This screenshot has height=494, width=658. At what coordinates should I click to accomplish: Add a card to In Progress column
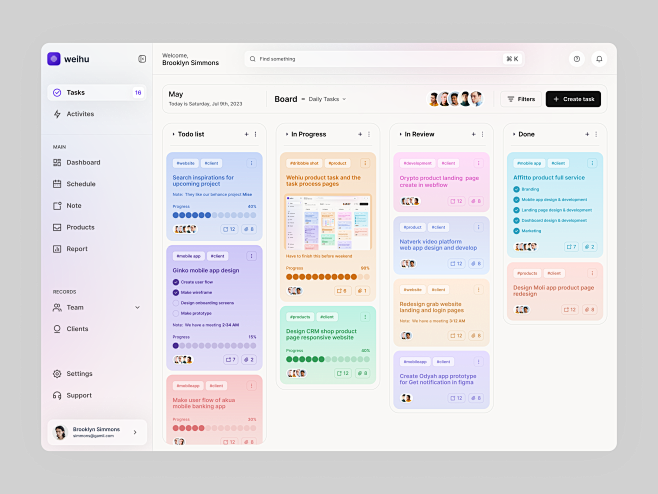360,134
